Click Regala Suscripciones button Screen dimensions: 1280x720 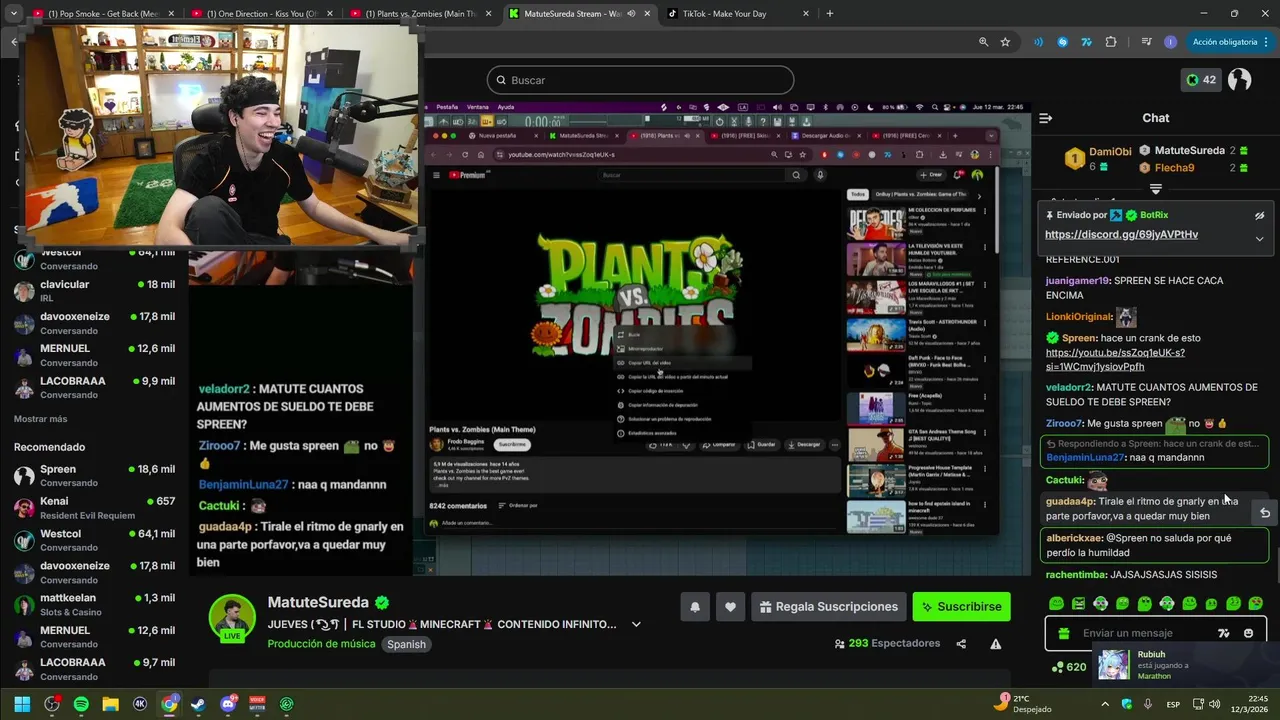click(828, 607)
